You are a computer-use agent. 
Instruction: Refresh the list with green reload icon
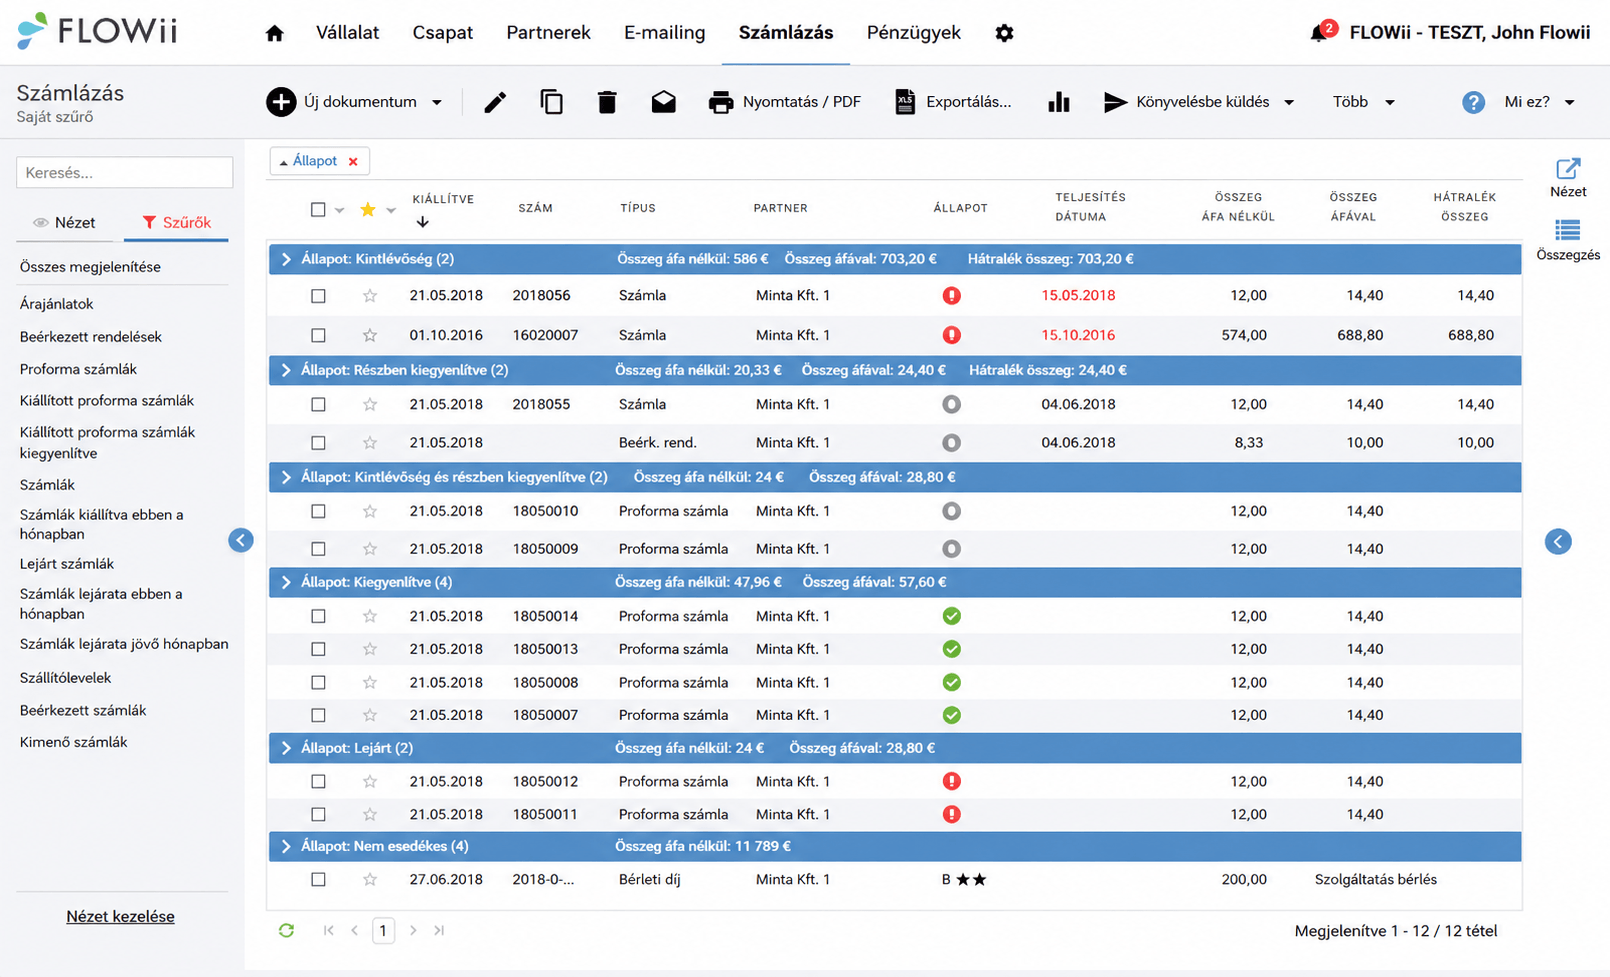(286, 930)
